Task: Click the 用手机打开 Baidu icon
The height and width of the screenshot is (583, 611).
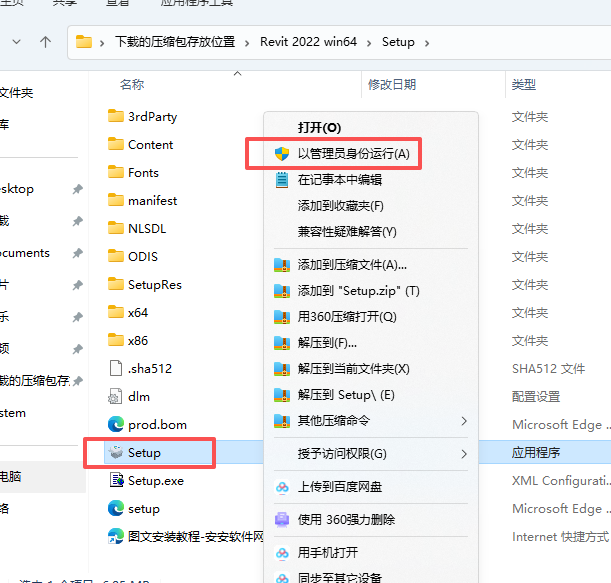Action: (x=282, y=553)
